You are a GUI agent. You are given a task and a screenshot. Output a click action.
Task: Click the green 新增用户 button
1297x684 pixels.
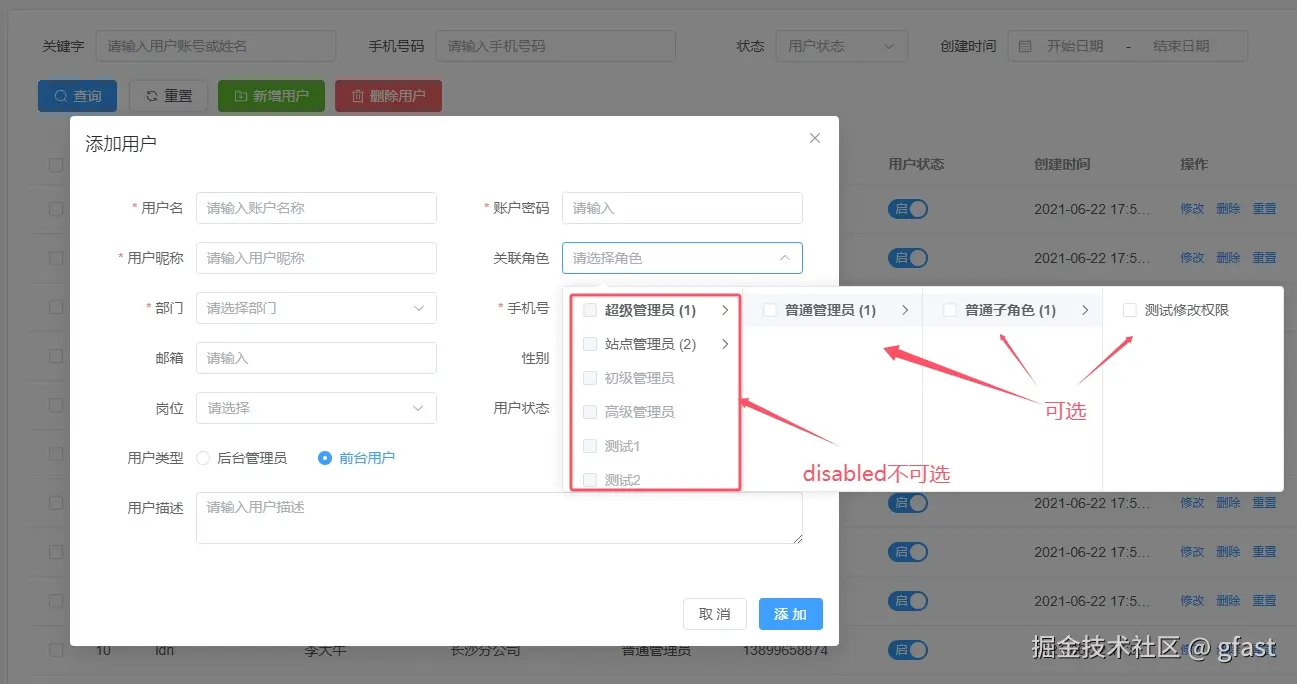point(271,96)
